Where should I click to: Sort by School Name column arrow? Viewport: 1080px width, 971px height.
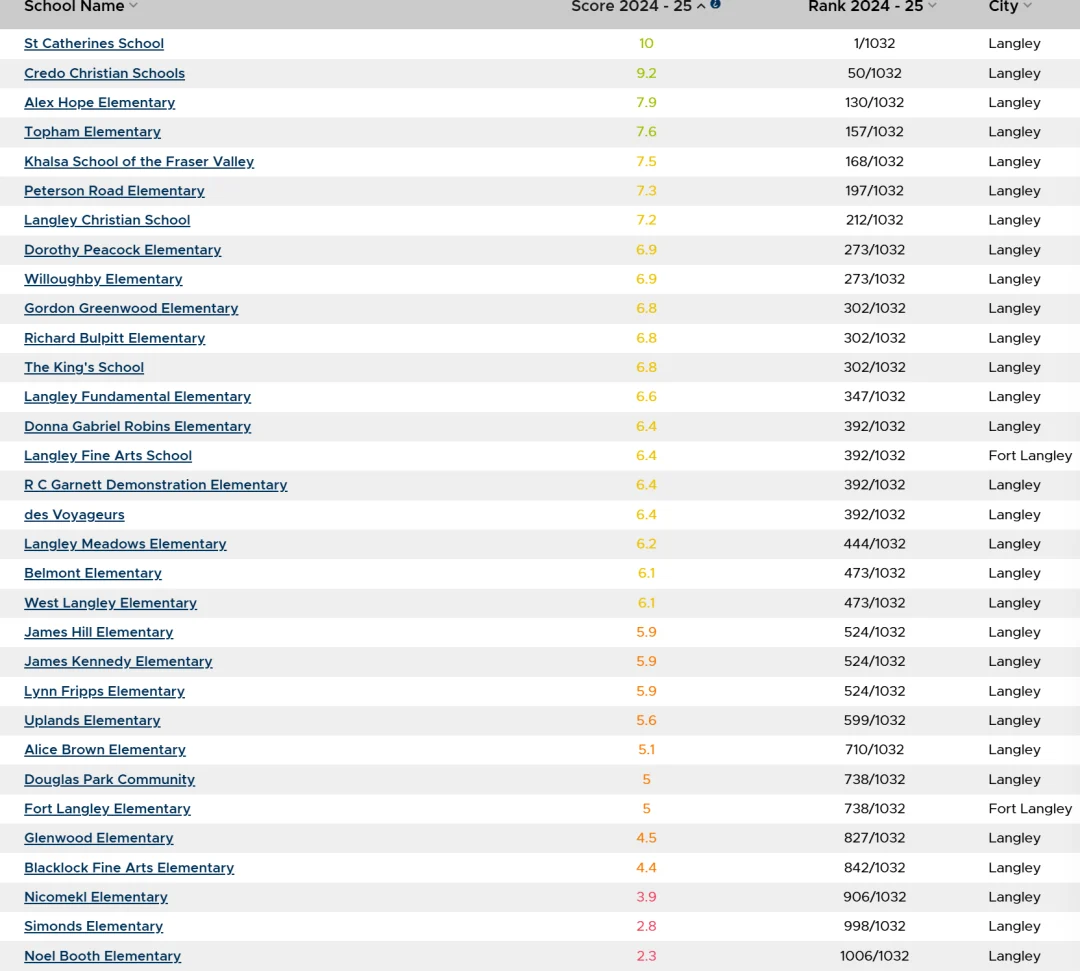(x=134, y=6)
